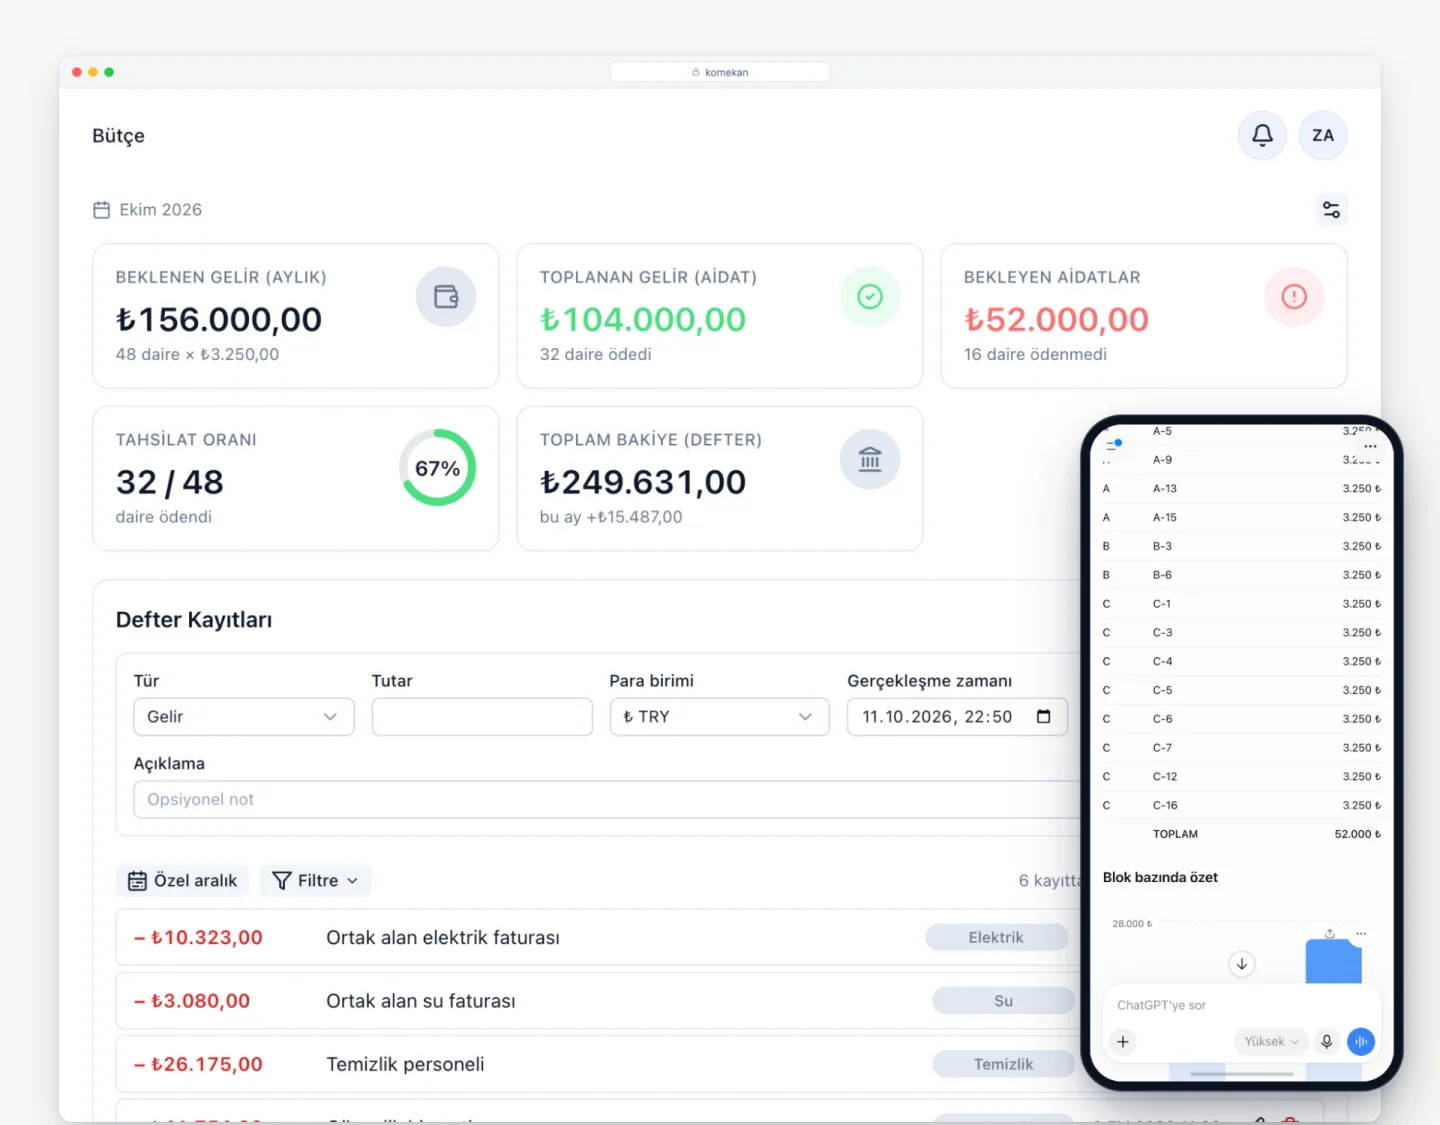This screenshot has height=1125, width=1440.
Task: Open the notifications bell
Action: [1262, 135]
